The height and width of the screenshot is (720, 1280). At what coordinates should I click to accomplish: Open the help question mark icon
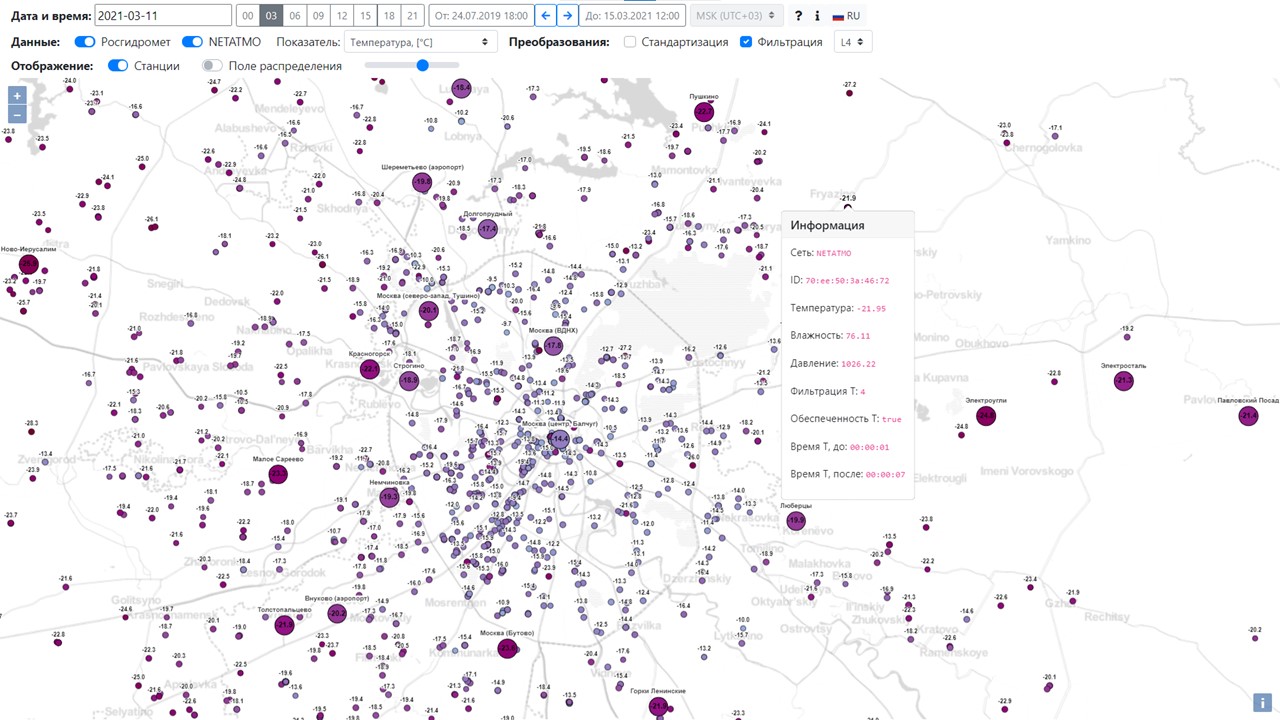(798, 16)
